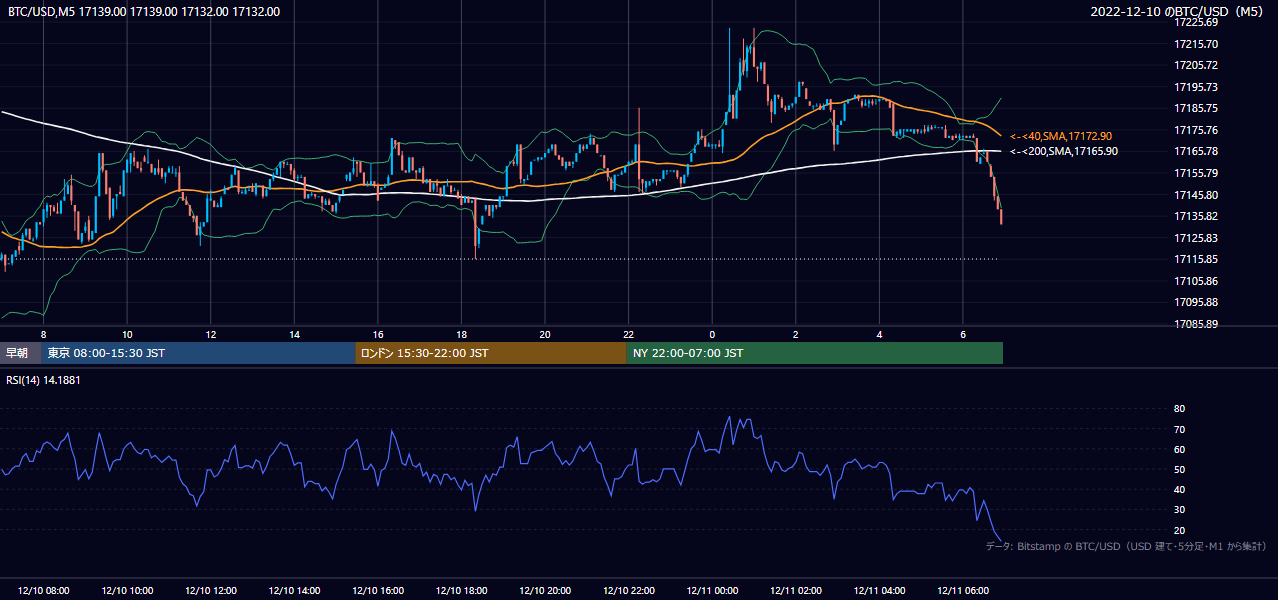Click the bottom date label 12/11 02:00
Viewport: 1278px width, 600px height.
coord(795,591)
